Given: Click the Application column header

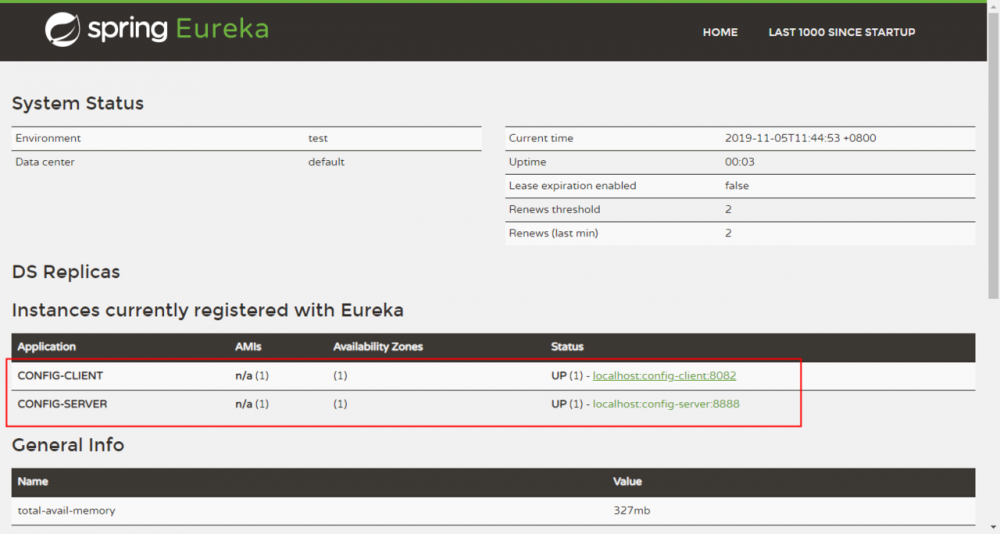Looking at the screenshot, I should (47, 346).
